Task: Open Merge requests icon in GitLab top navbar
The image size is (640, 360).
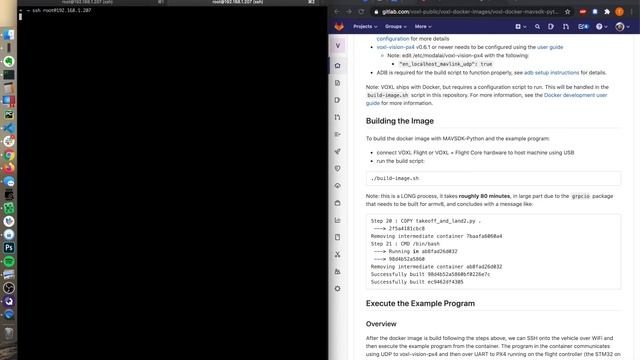Action: [x=566, y=27]
